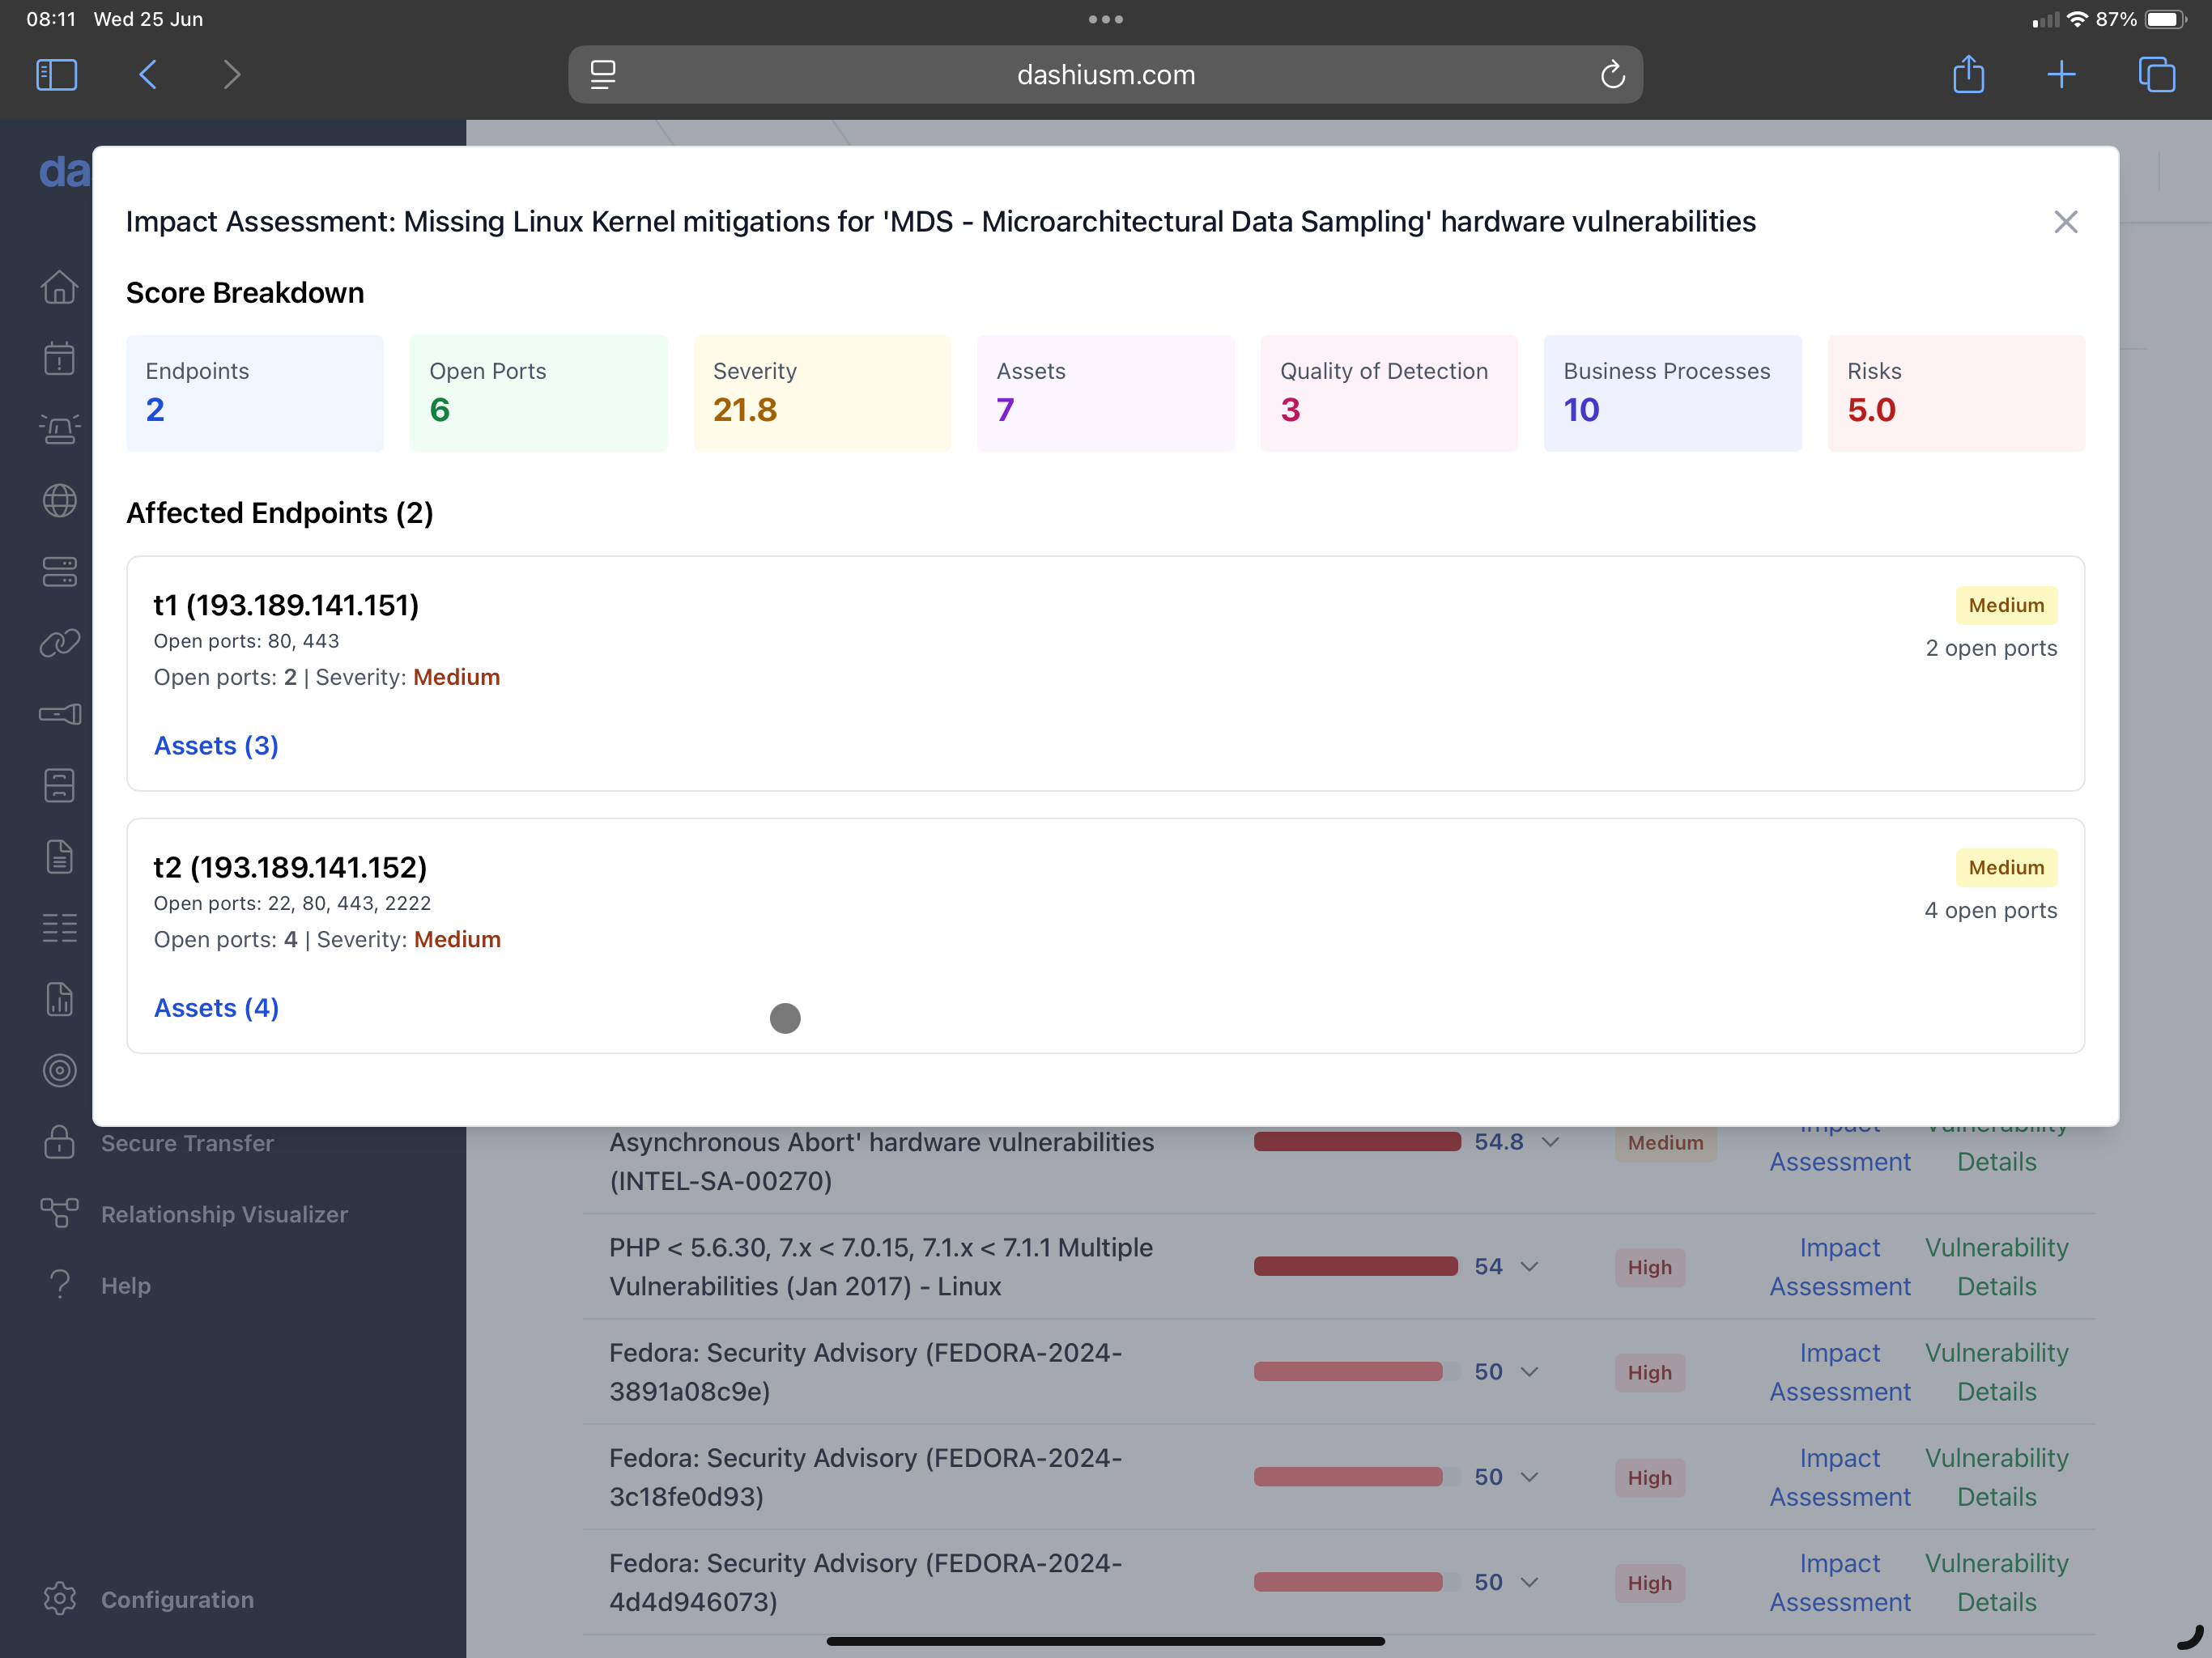Screen dimensions: 2212x1658
Task: Expand score 54 chevron for PHP row
Action: point(1529,1266)
